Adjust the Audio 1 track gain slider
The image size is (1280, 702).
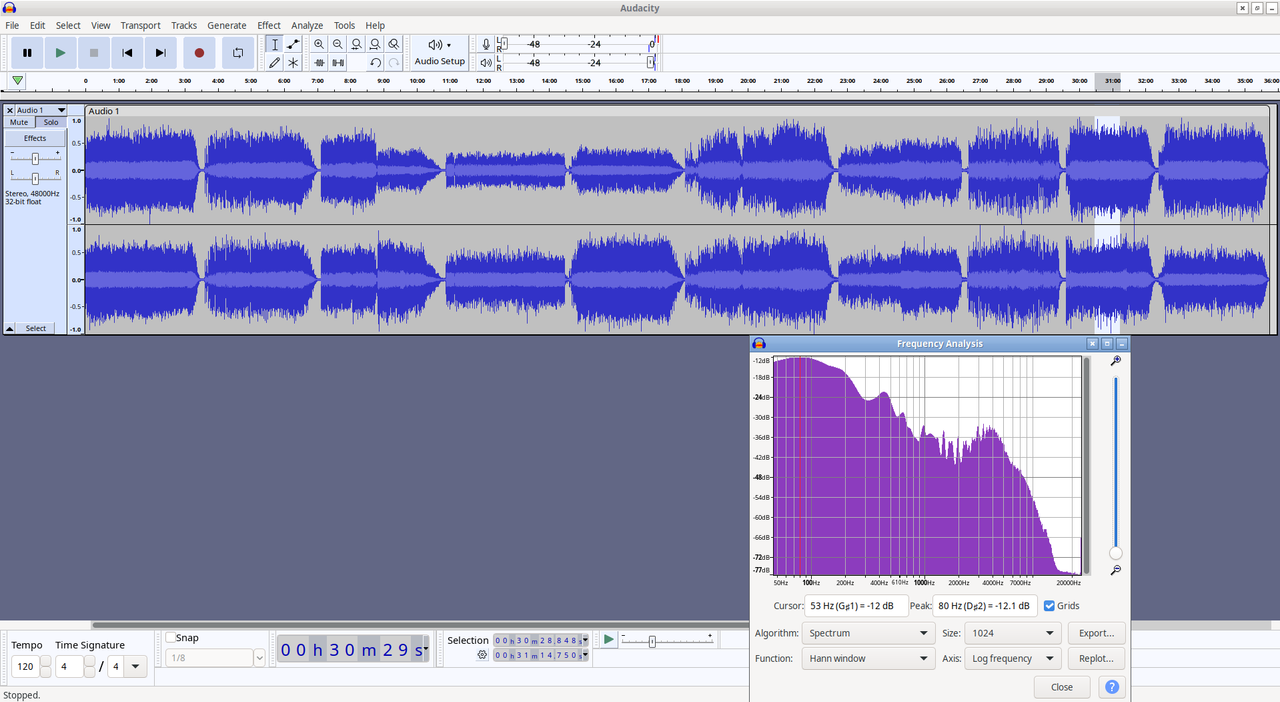click(35, 158)
